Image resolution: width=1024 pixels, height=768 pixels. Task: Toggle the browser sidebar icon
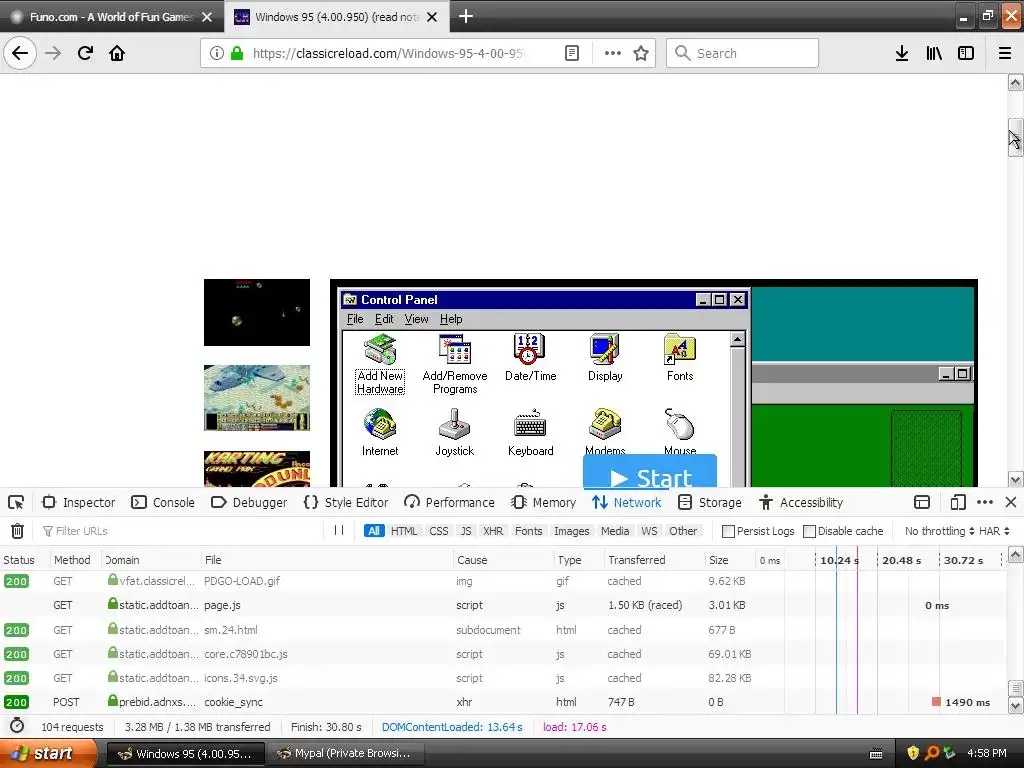click(966, 53)
